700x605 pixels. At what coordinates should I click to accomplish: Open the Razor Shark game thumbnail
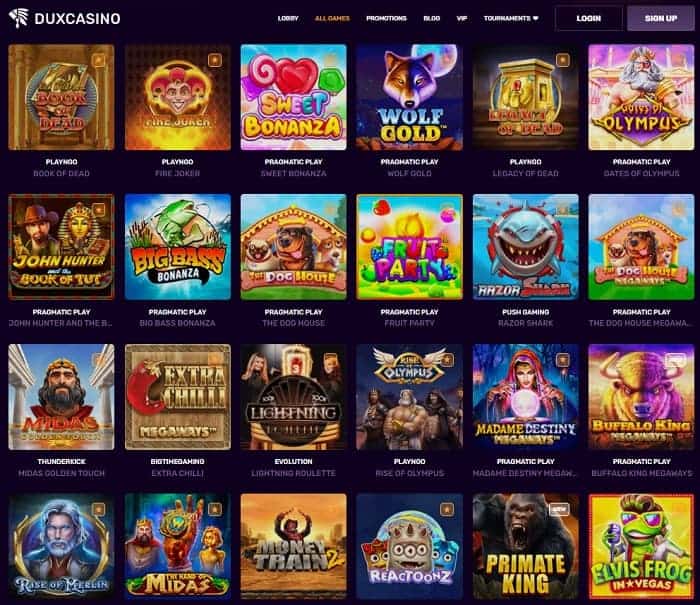point(525,246)
